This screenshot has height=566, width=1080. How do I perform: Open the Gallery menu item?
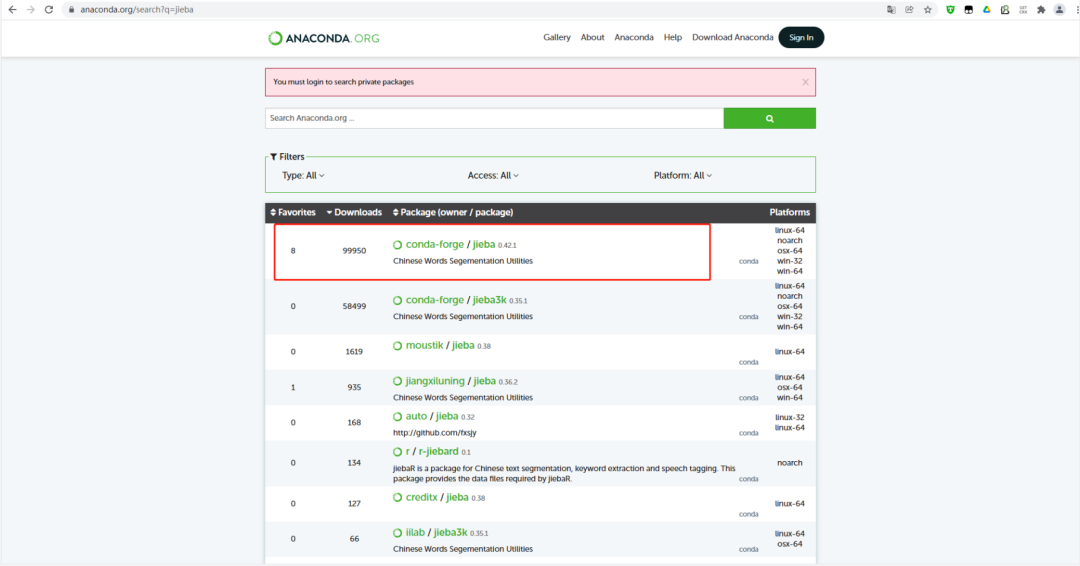coord(557,37)
